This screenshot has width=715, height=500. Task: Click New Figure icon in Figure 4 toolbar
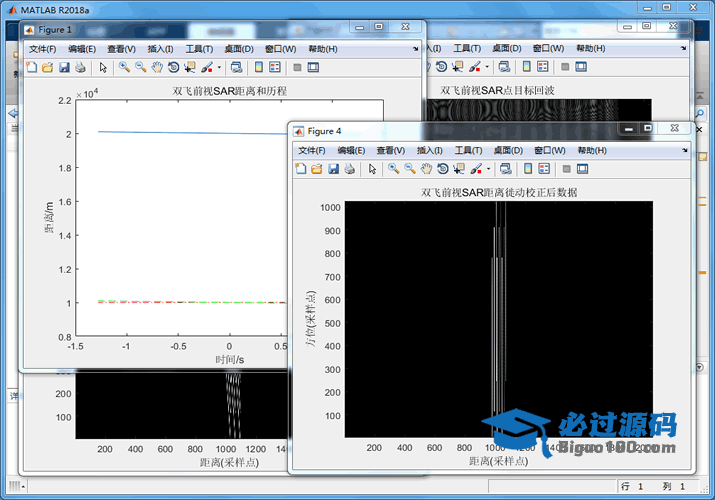(301, 169)
